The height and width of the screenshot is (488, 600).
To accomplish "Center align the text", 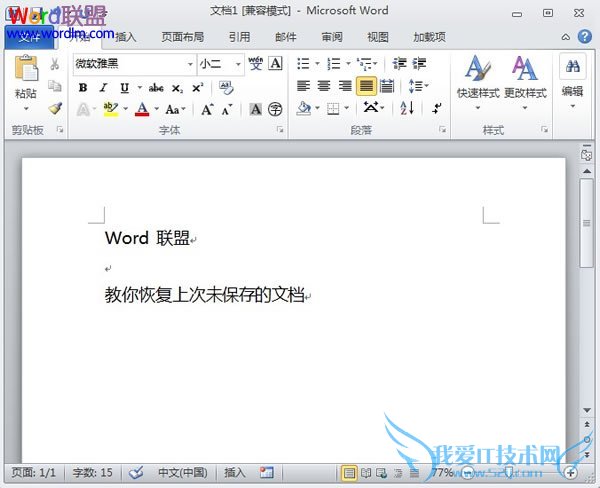I will pyautogui.click(x=324, y=86).
